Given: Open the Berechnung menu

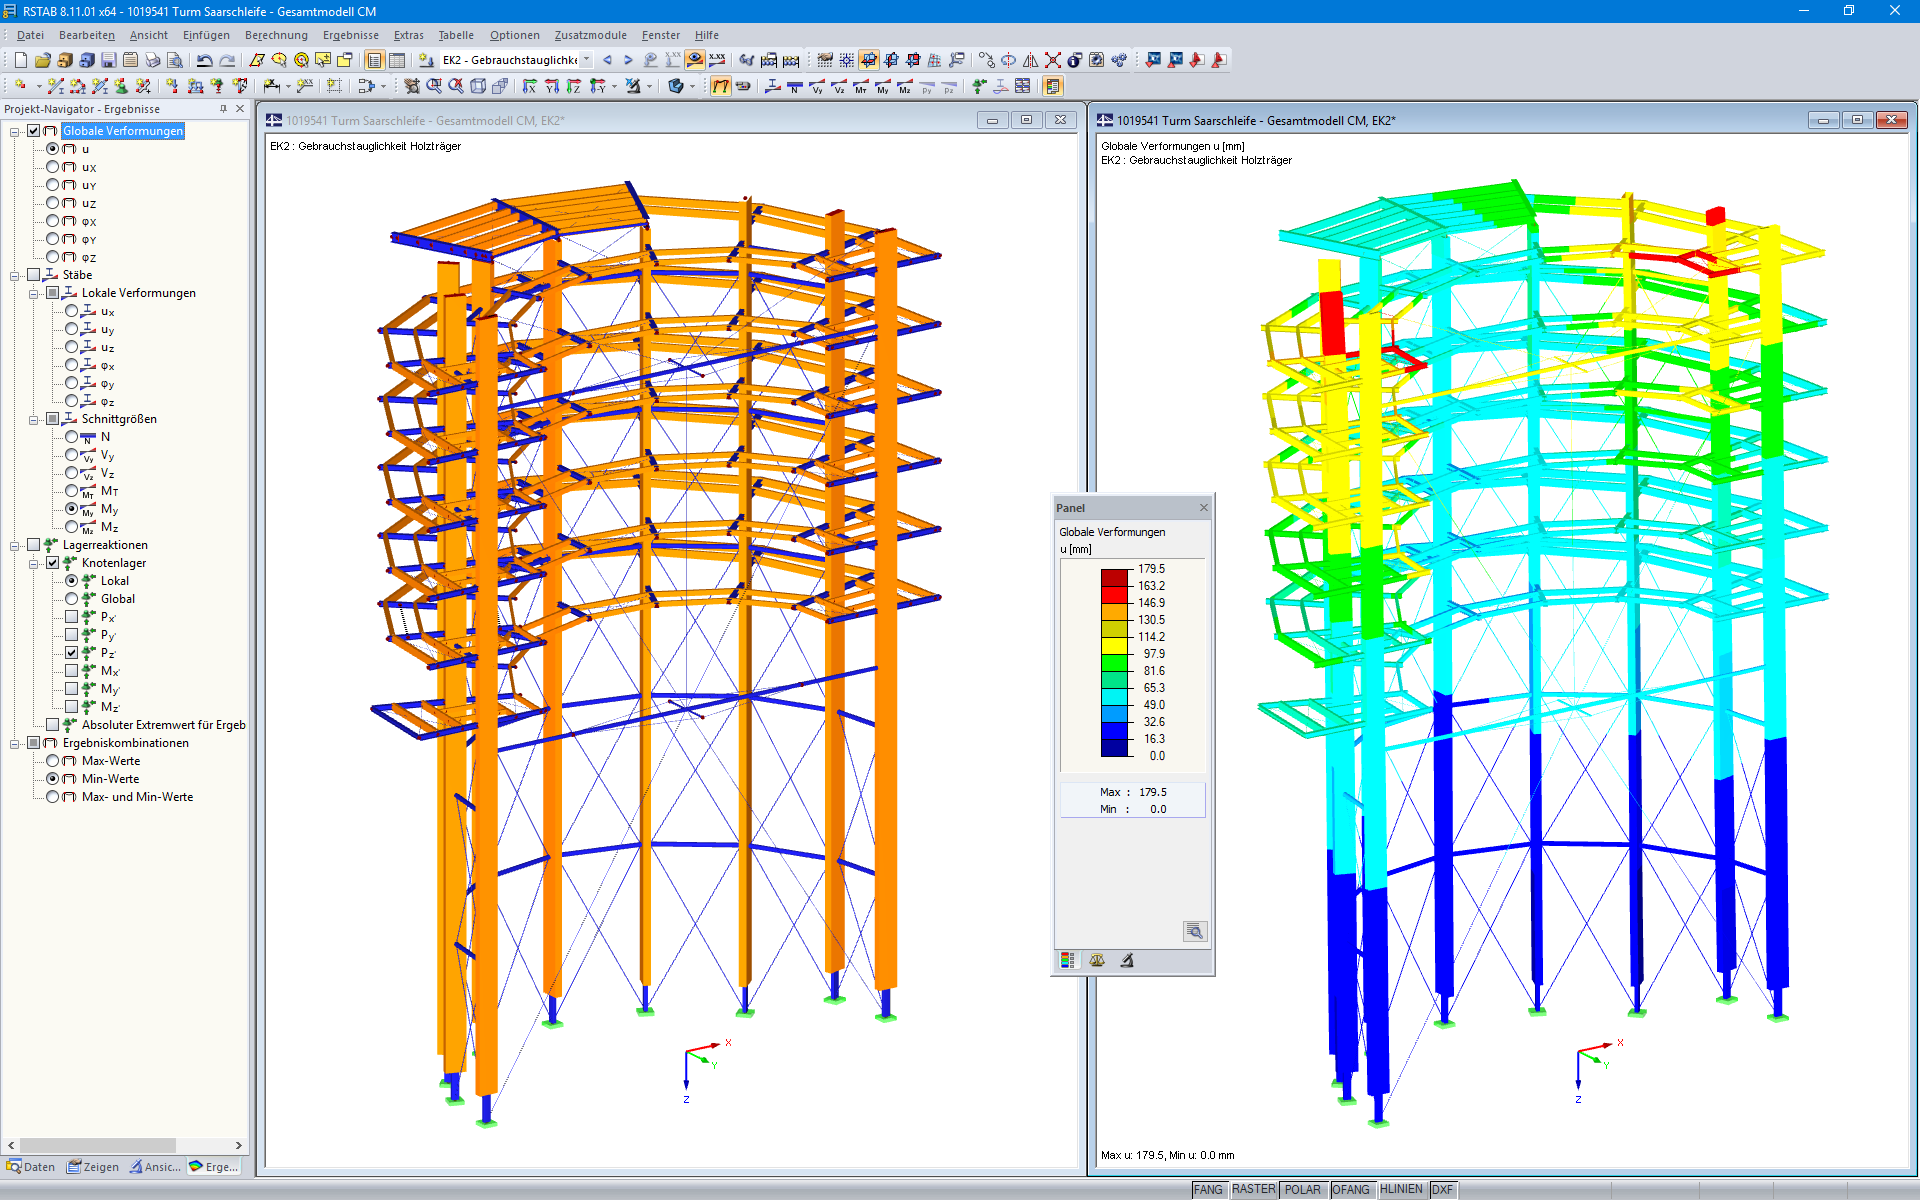Looking at the screenshot, I should (276, 35).
